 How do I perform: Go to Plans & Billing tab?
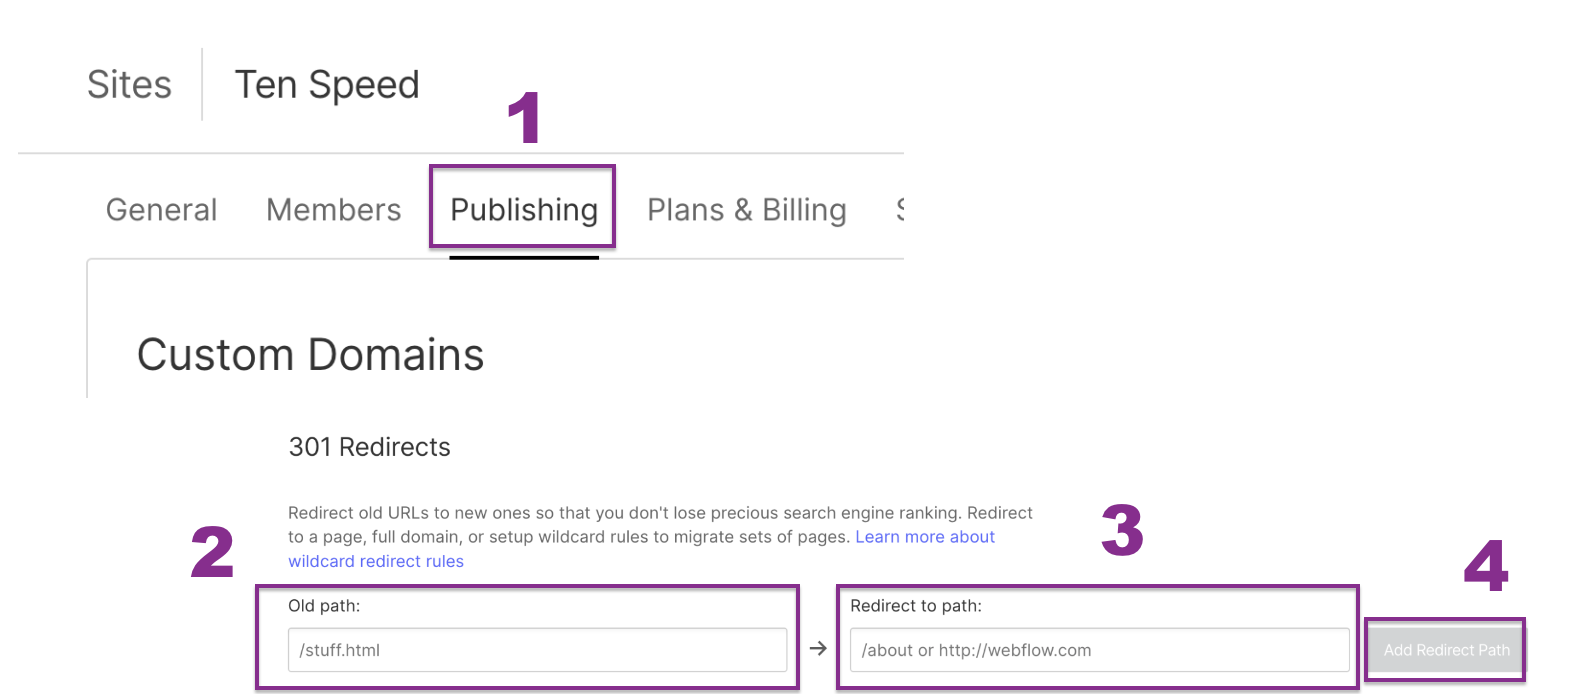[x=746, y=210]
